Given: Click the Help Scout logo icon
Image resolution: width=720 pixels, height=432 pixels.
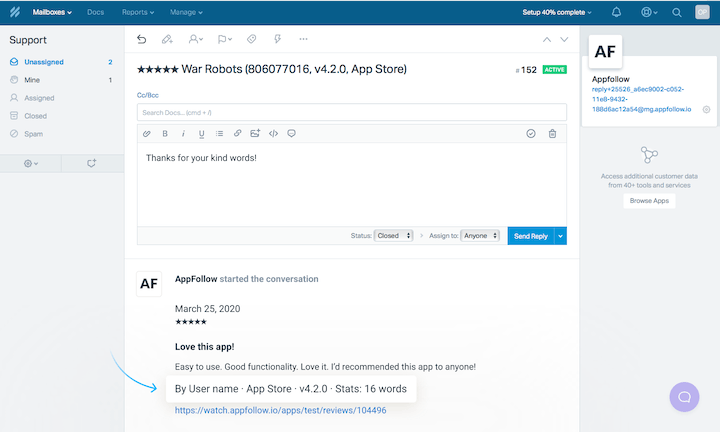Looking at the screenshot, I should point(15,12).
